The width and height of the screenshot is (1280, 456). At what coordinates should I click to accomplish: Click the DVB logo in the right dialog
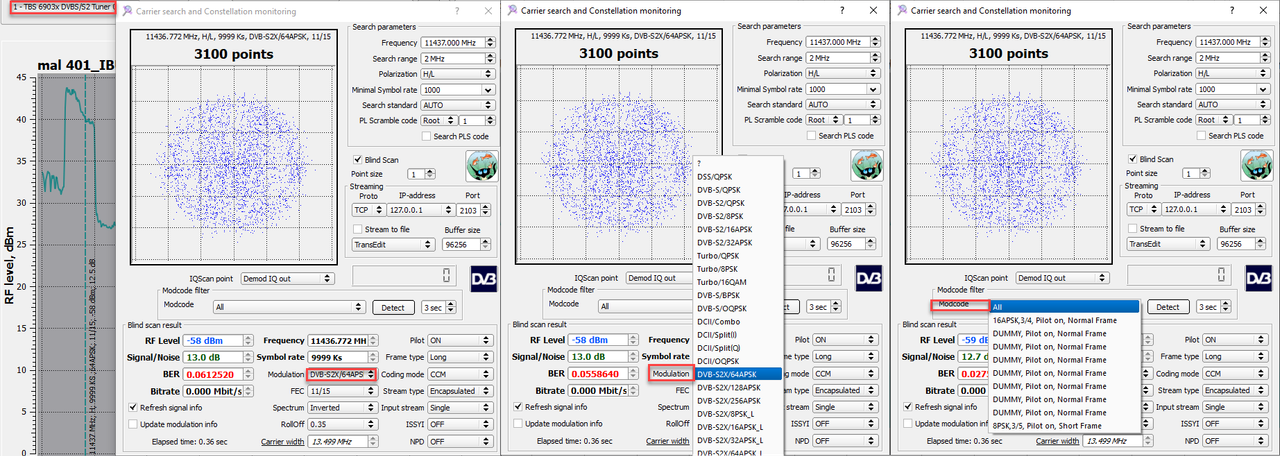(1257, 278)
